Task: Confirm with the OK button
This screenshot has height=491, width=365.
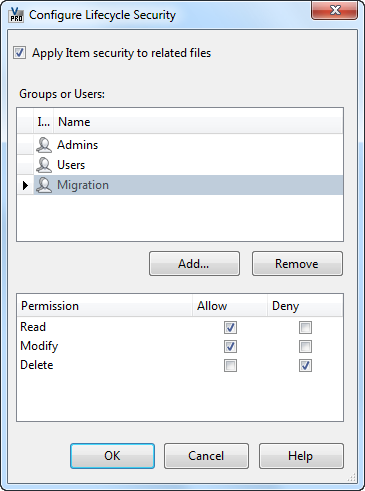Action: pos(112,456)
